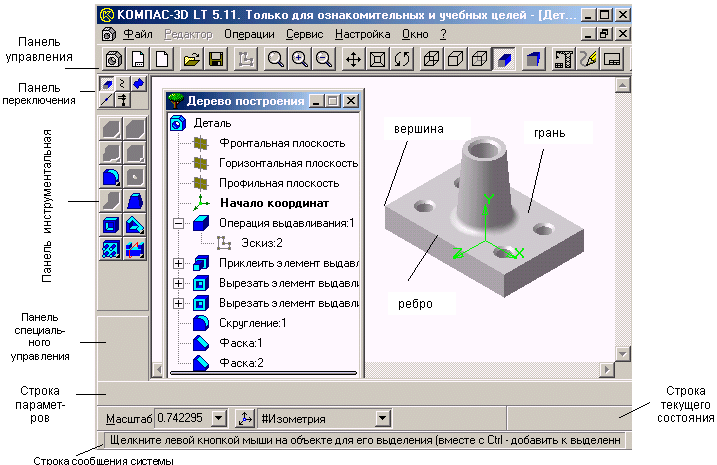This screenshot has width=717, height=465.
Task: Close the Дерево построения window
Action: pyautogui.click(x=350, y=101)
